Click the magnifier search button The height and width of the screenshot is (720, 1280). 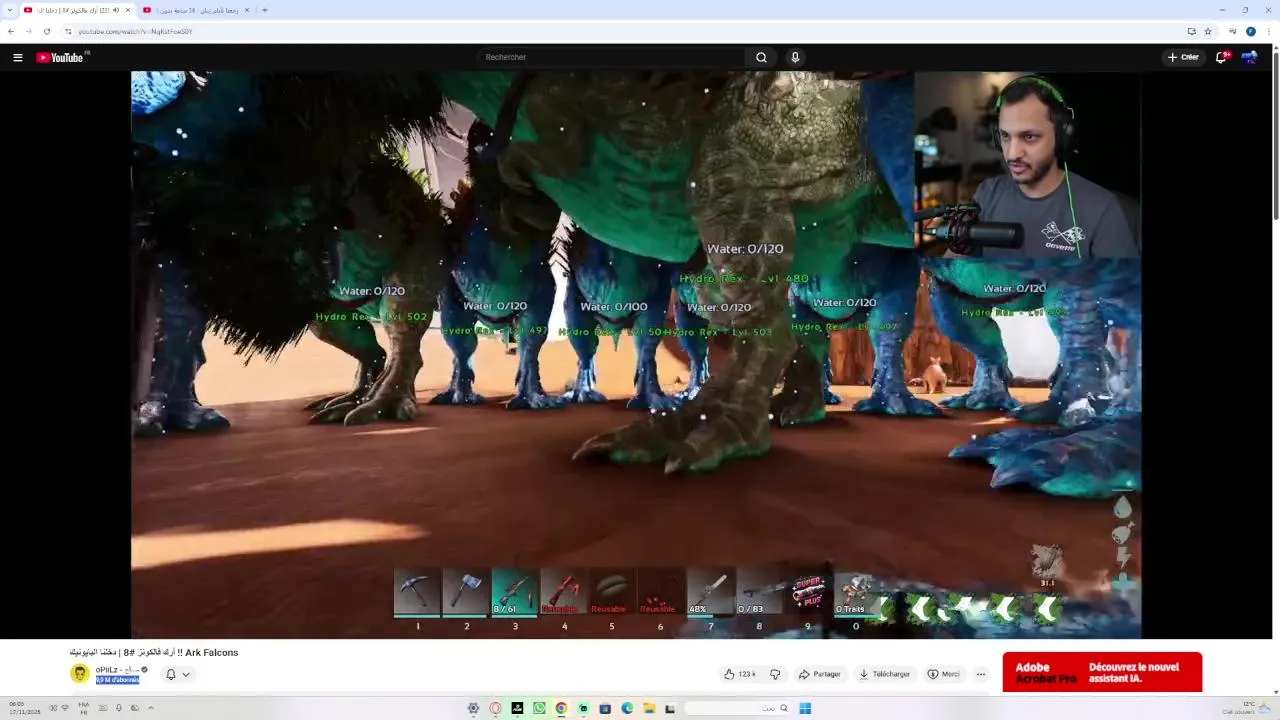tap(761, 57)
